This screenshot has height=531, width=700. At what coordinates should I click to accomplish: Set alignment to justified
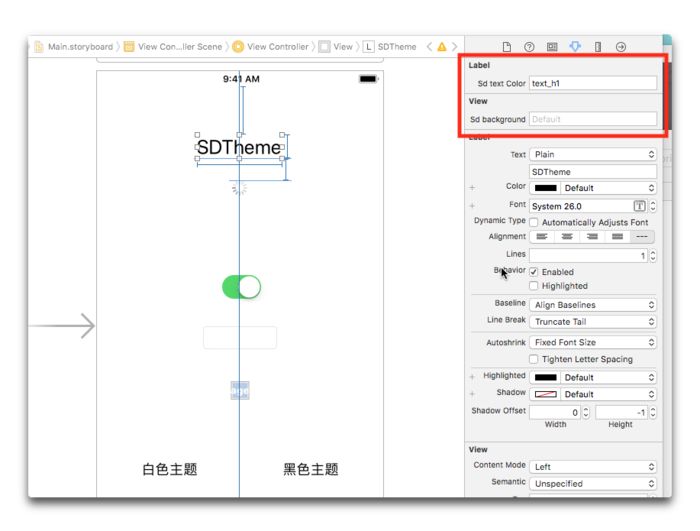coord(617,236)
